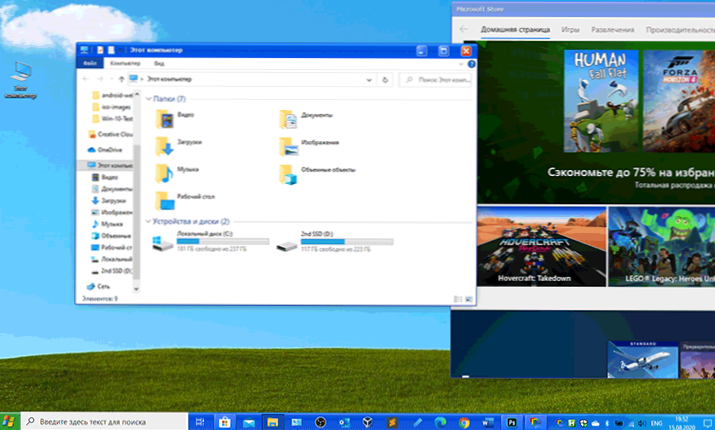The width and height of the screenshot is (715, 430).
Task: Open Task View on the taskbar
Action: tap(200, 422)
